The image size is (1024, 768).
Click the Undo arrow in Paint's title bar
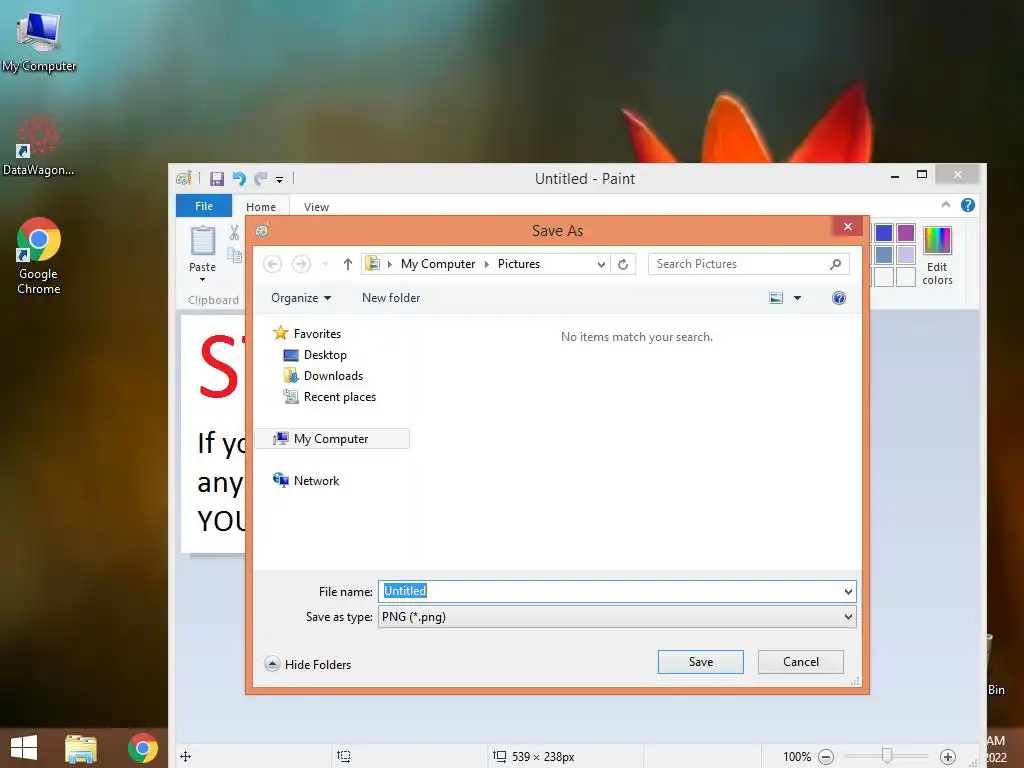coord(239,179)
